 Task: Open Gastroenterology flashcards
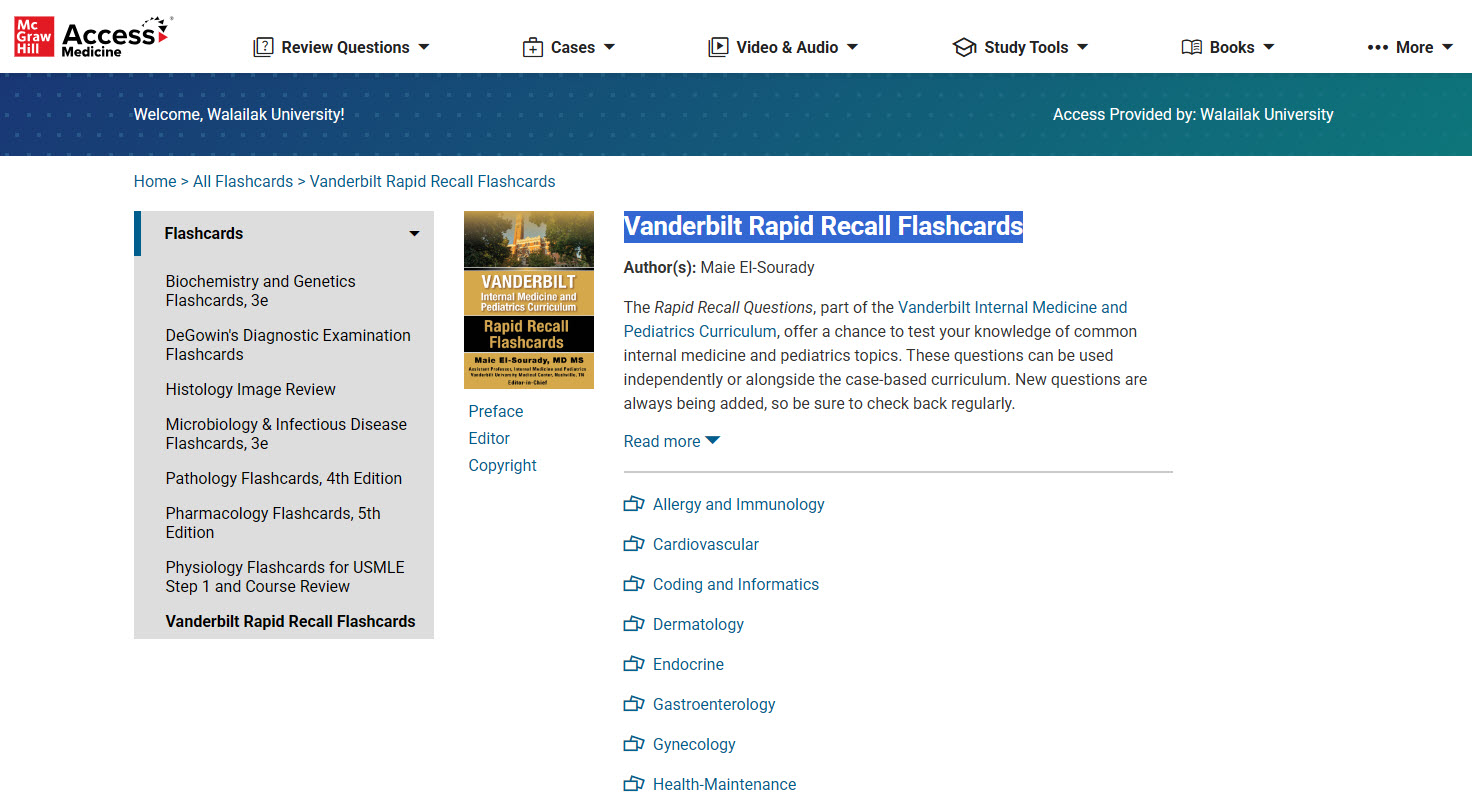714,704
